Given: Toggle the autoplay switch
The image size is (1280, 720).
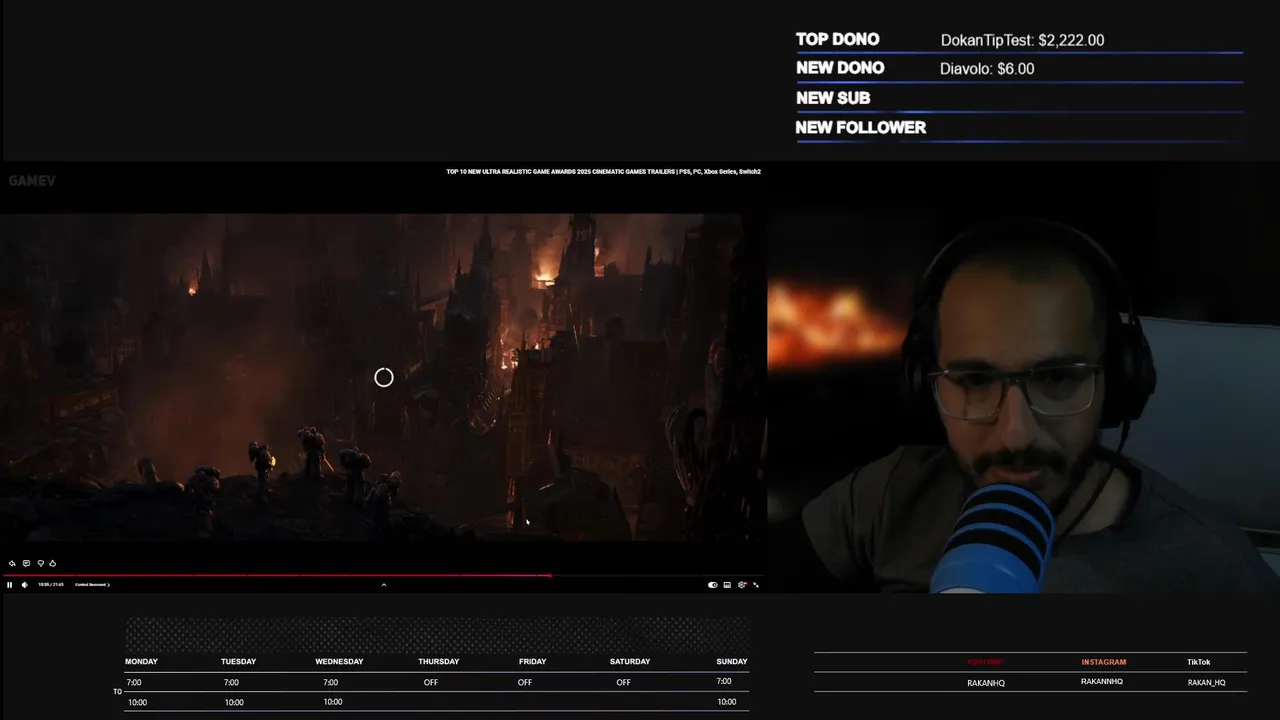Looking at the screenshot, I should coord(713,585).
